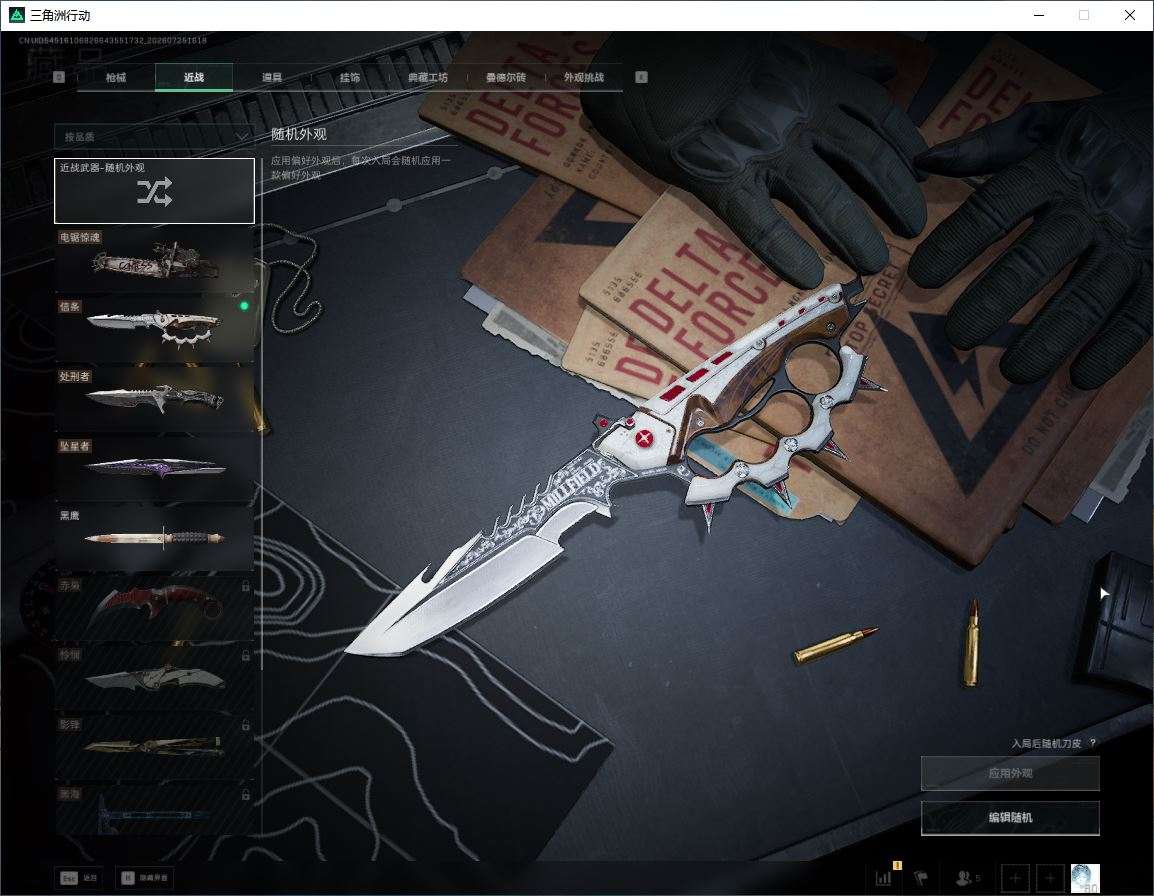1154x896 pixels.
Task: Open the statistics bar-chart icon in bottom bar
Action: point(884,877)
